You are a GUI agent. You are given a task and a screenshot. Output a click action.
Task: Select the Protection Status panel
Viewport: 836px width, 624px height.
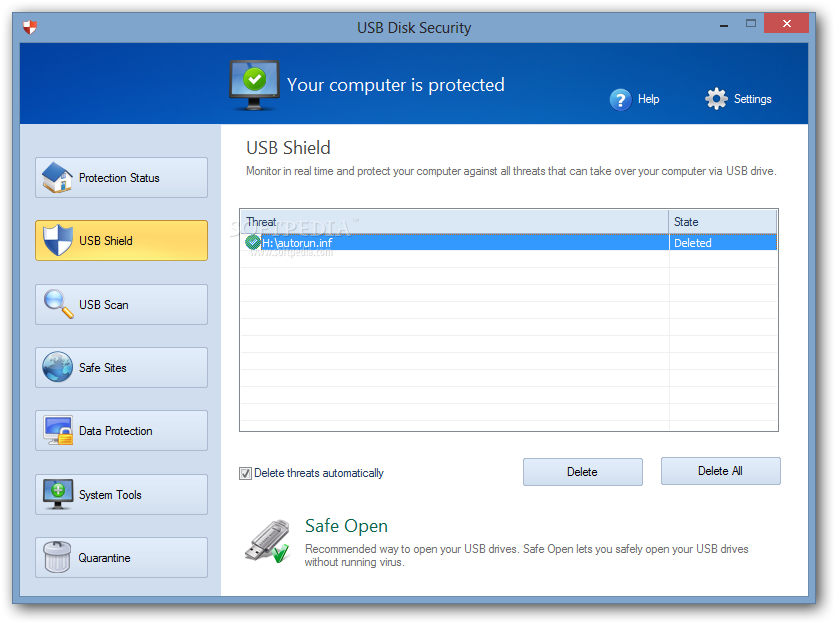pyautogui.click(x=120, y=177)
